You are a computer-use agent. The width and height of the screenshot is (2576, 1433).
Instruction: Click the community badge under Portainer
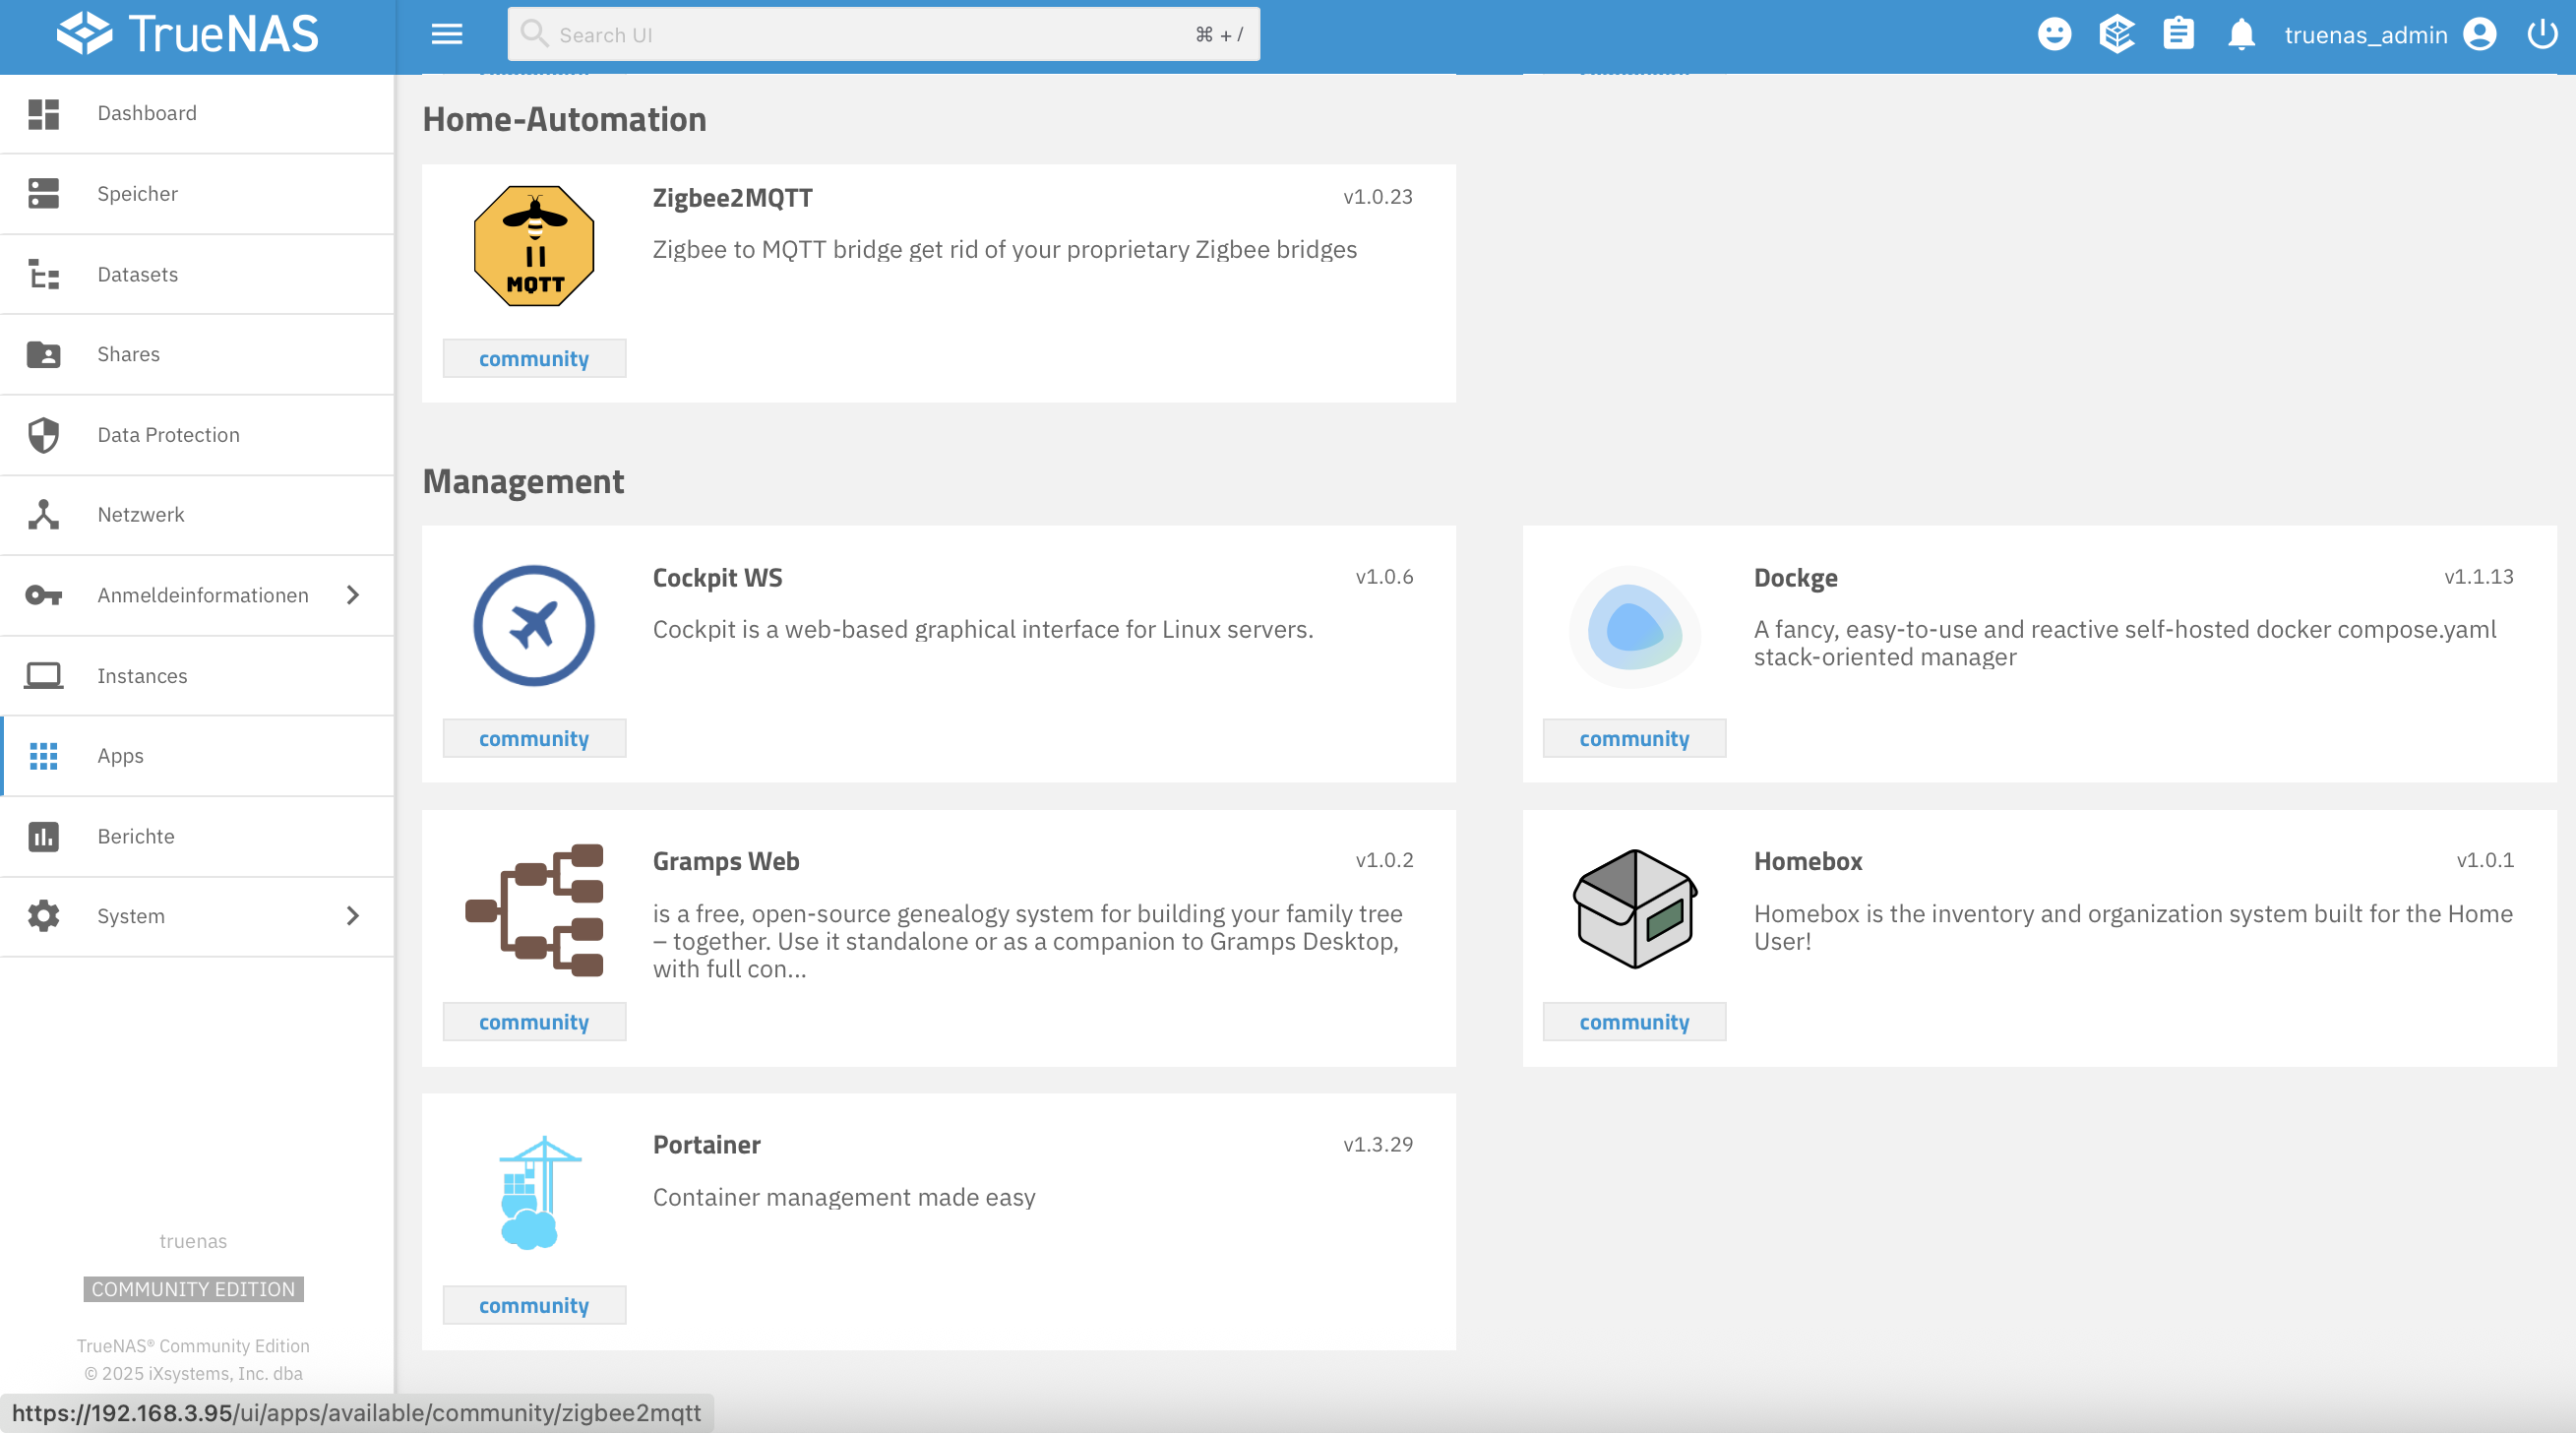534,1305
